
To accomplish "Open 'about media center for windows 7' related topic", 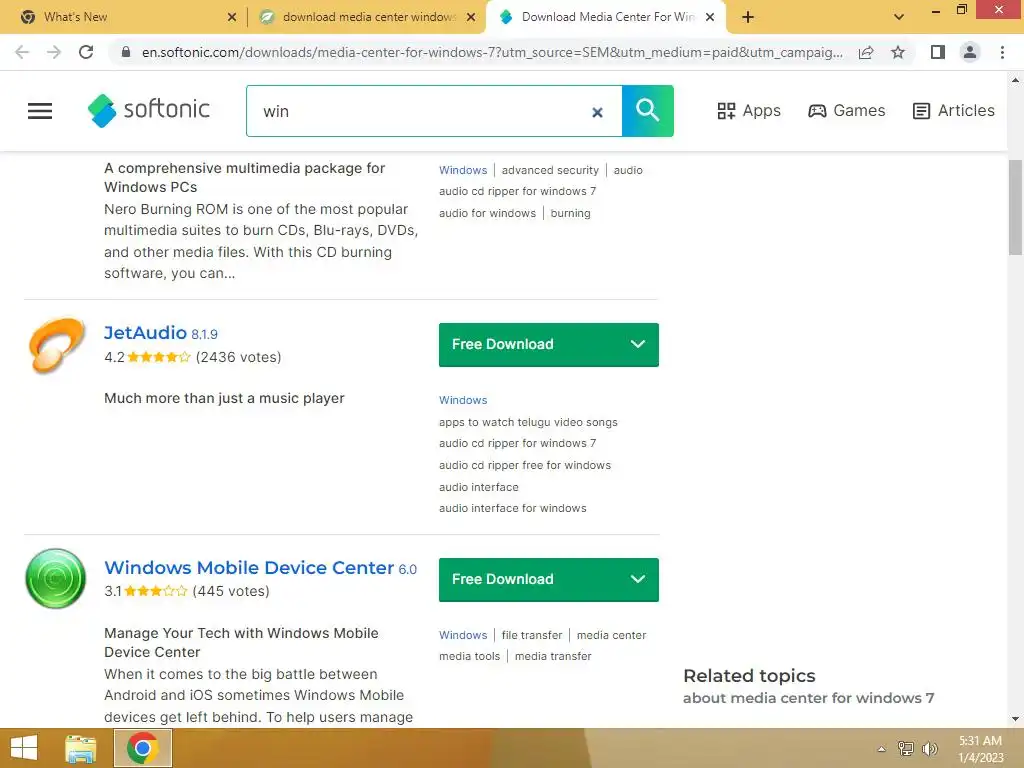I will [x=808, y=697].
